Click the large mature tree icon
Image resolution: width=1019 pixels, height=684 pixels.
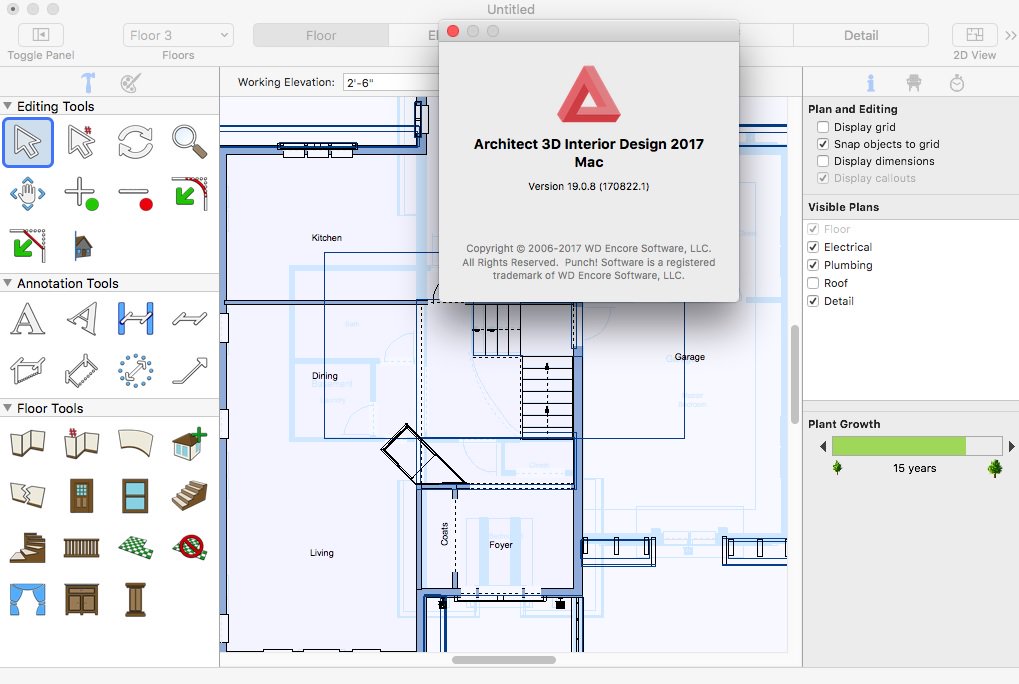pos(995,468)
